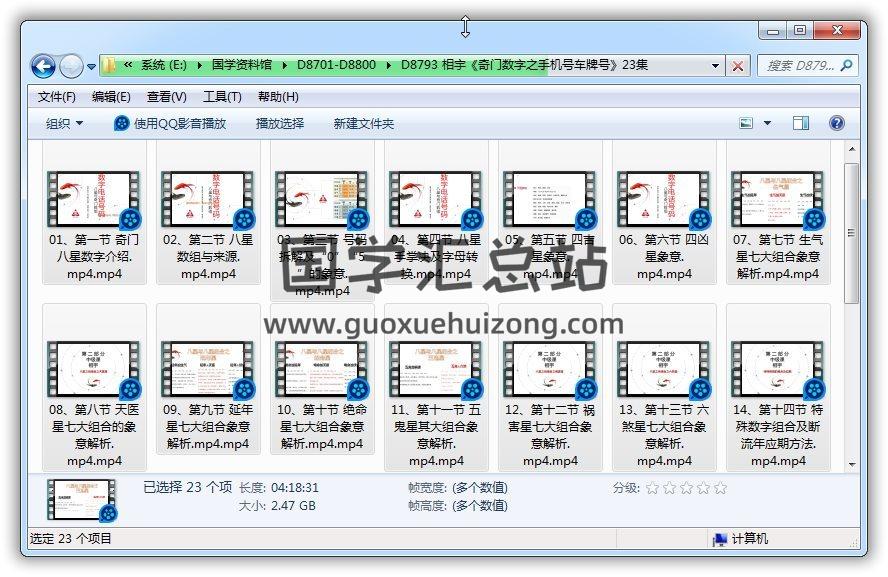Viewport: 888px width, 577px height.
Task: Click the vertical scrollbar thumb
Action: click(x=851, y=233)
